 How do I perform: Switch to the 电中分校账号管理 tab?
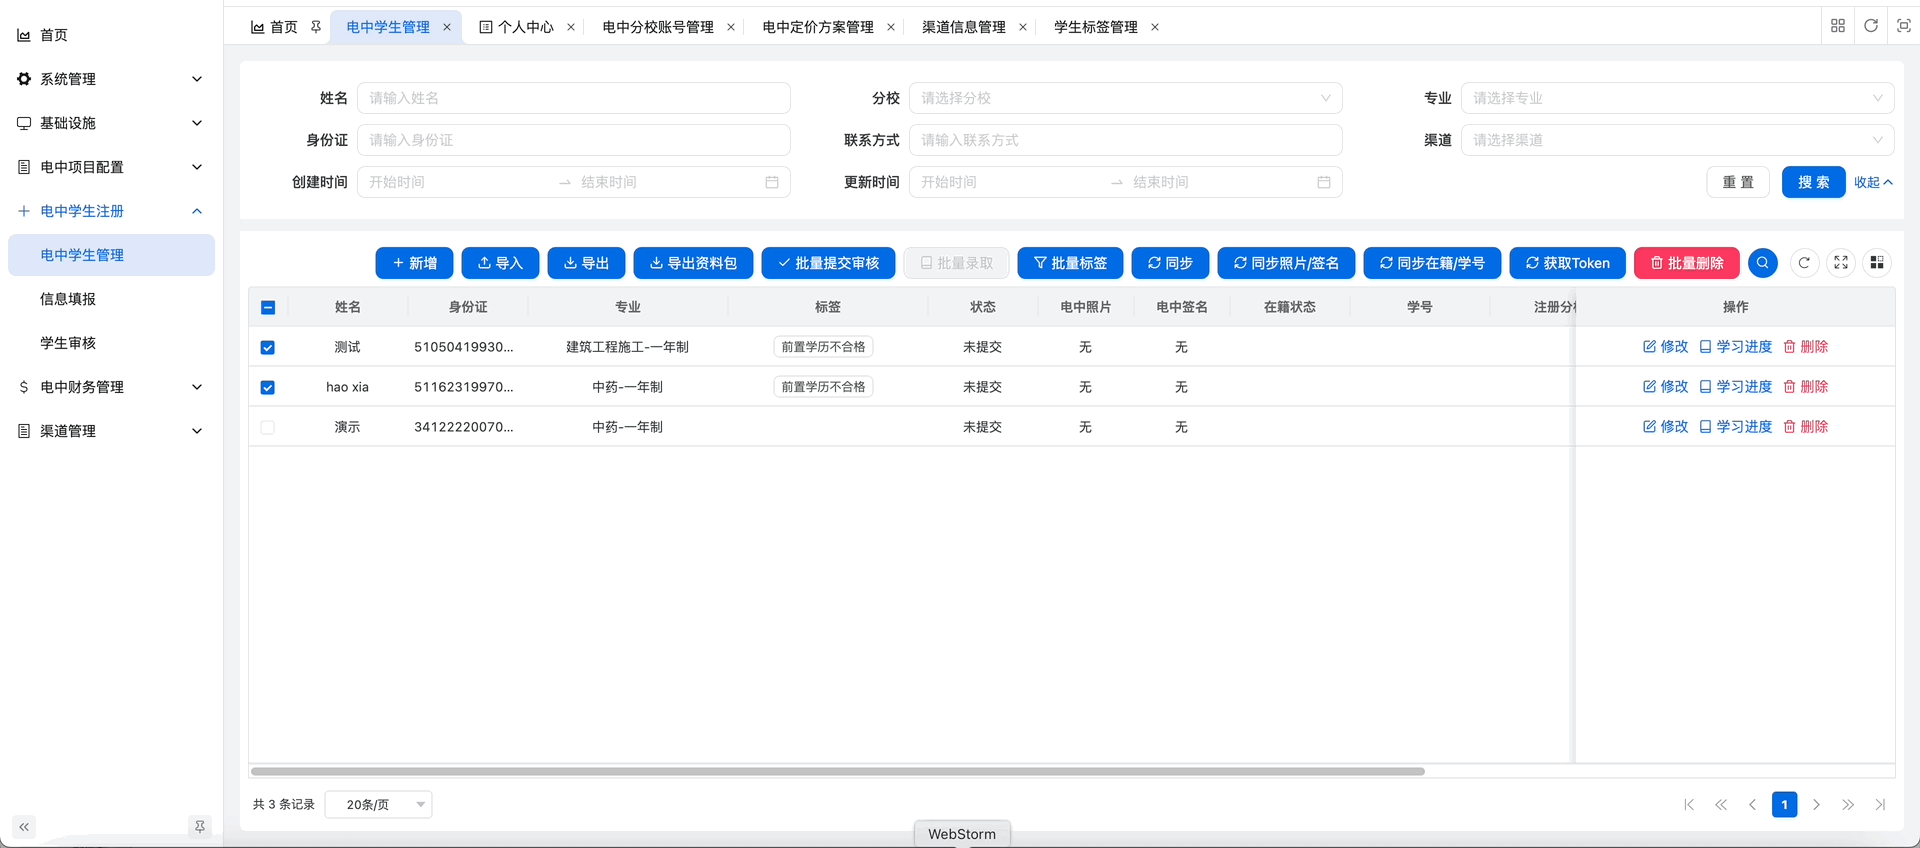pyautogui.click(x=658, y=27)
